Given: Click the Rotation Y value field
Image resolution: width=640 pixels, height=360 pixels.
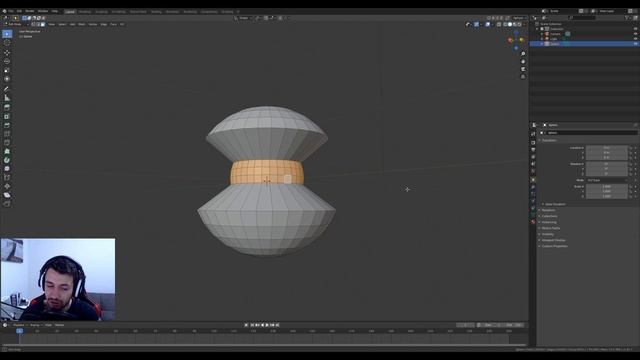Looking at the screenshot, I should pos(607,169).
